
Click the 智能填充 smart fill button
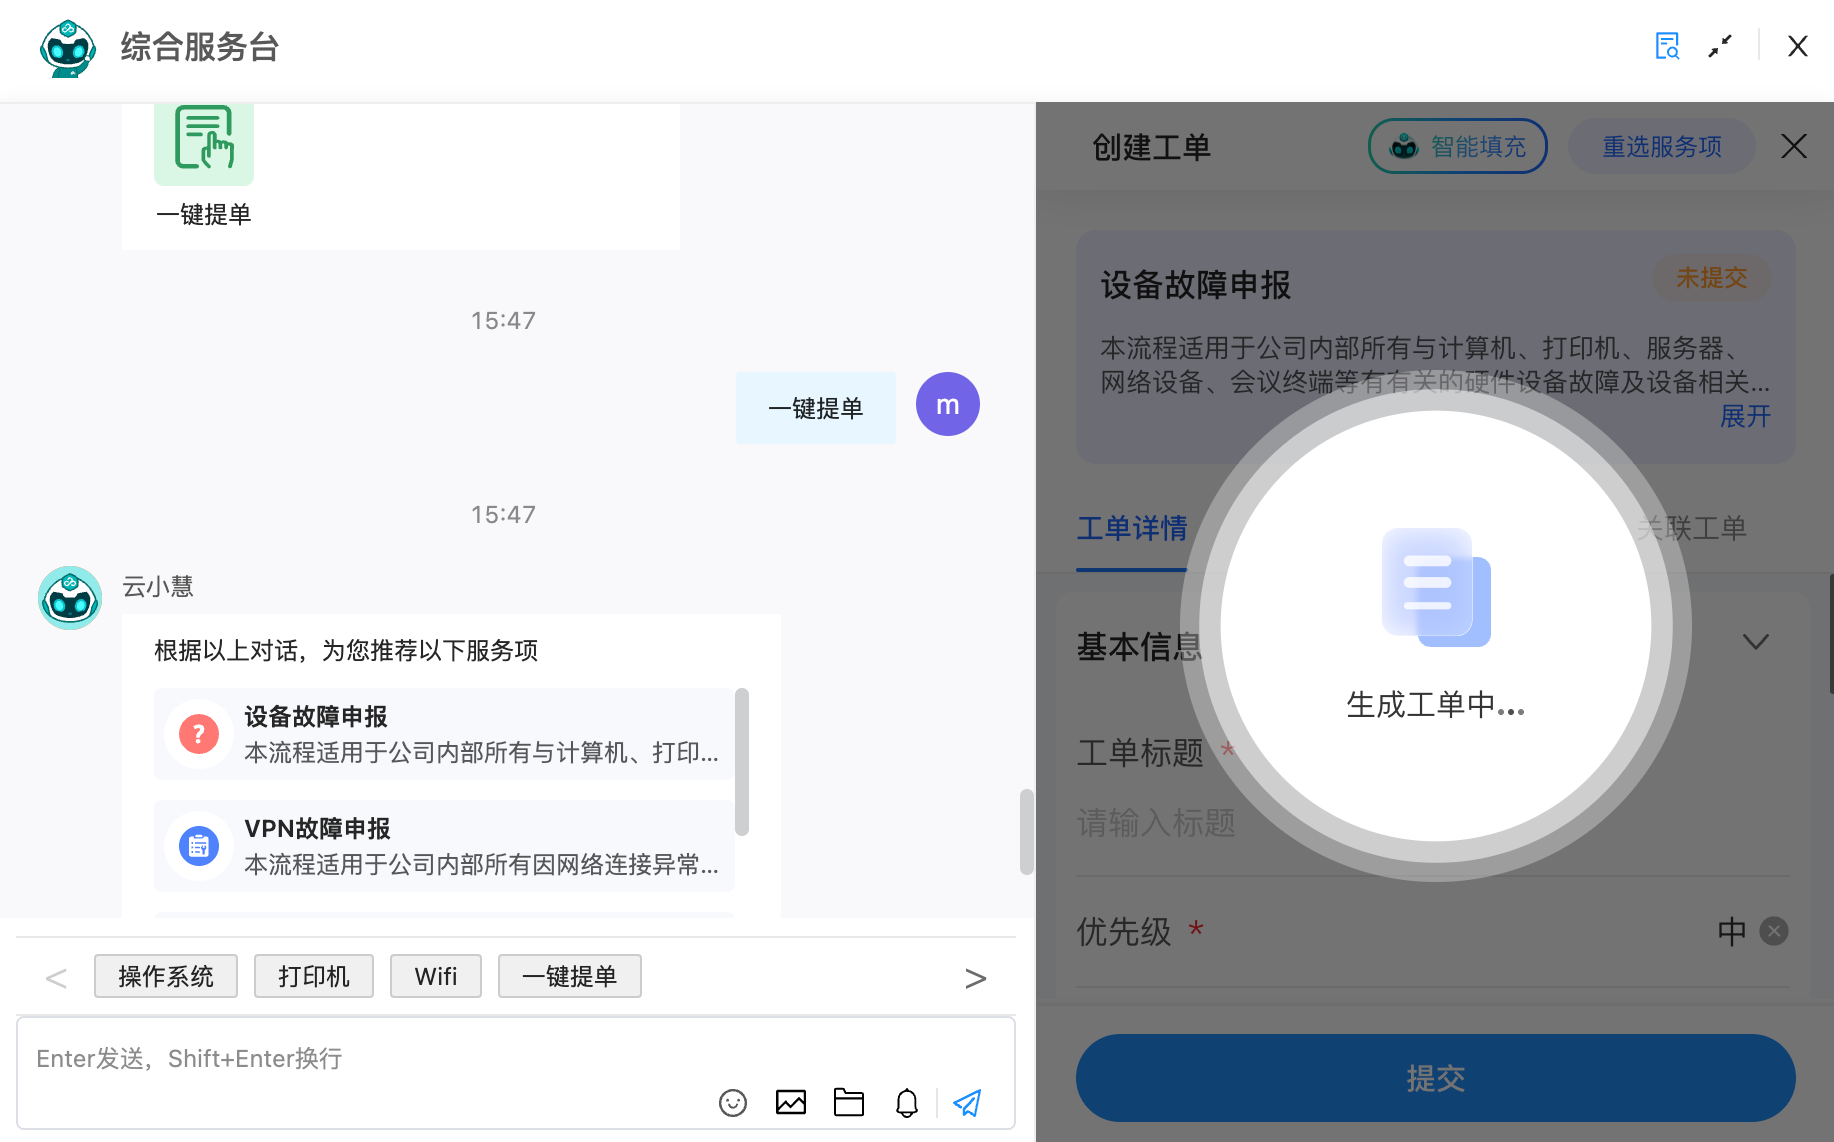point(1457,146)
